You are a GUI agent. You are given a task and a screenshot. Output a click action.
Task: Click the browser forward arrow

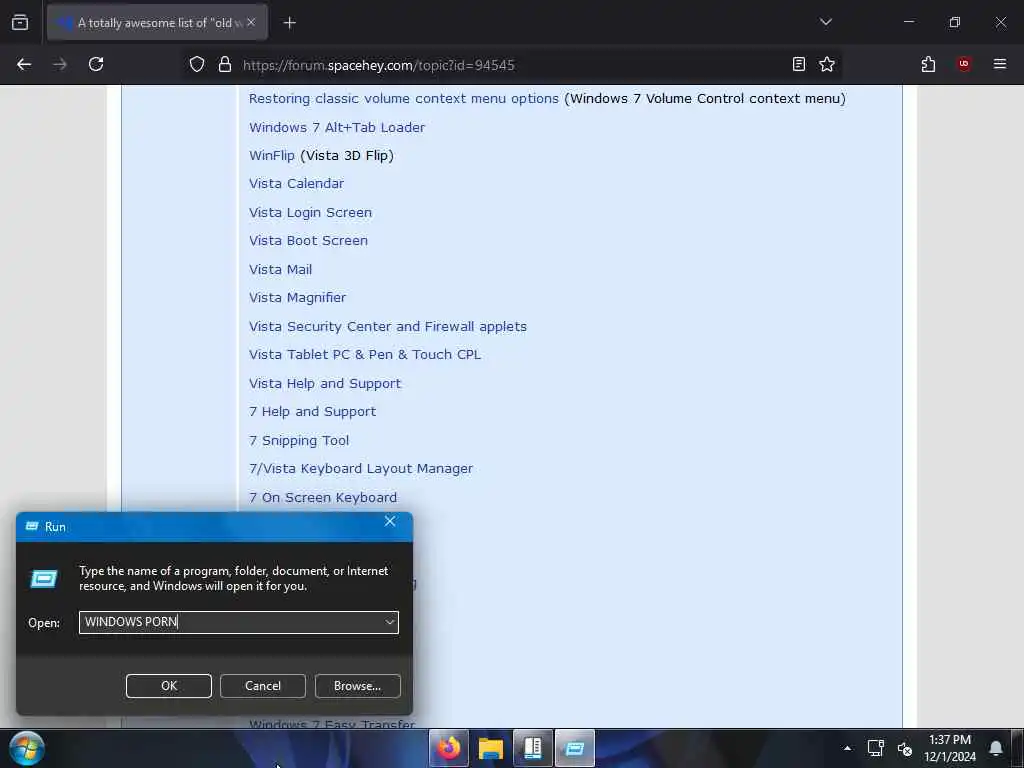click(60, 65)
